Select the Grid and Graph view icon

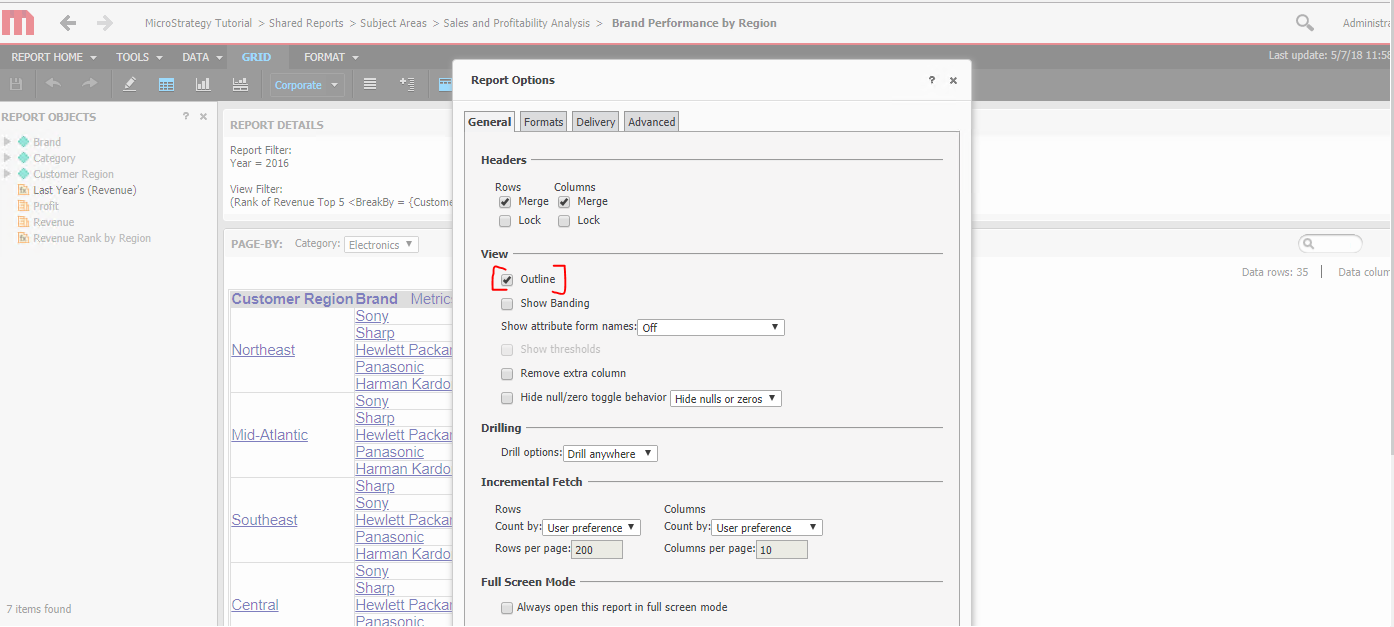239,84
